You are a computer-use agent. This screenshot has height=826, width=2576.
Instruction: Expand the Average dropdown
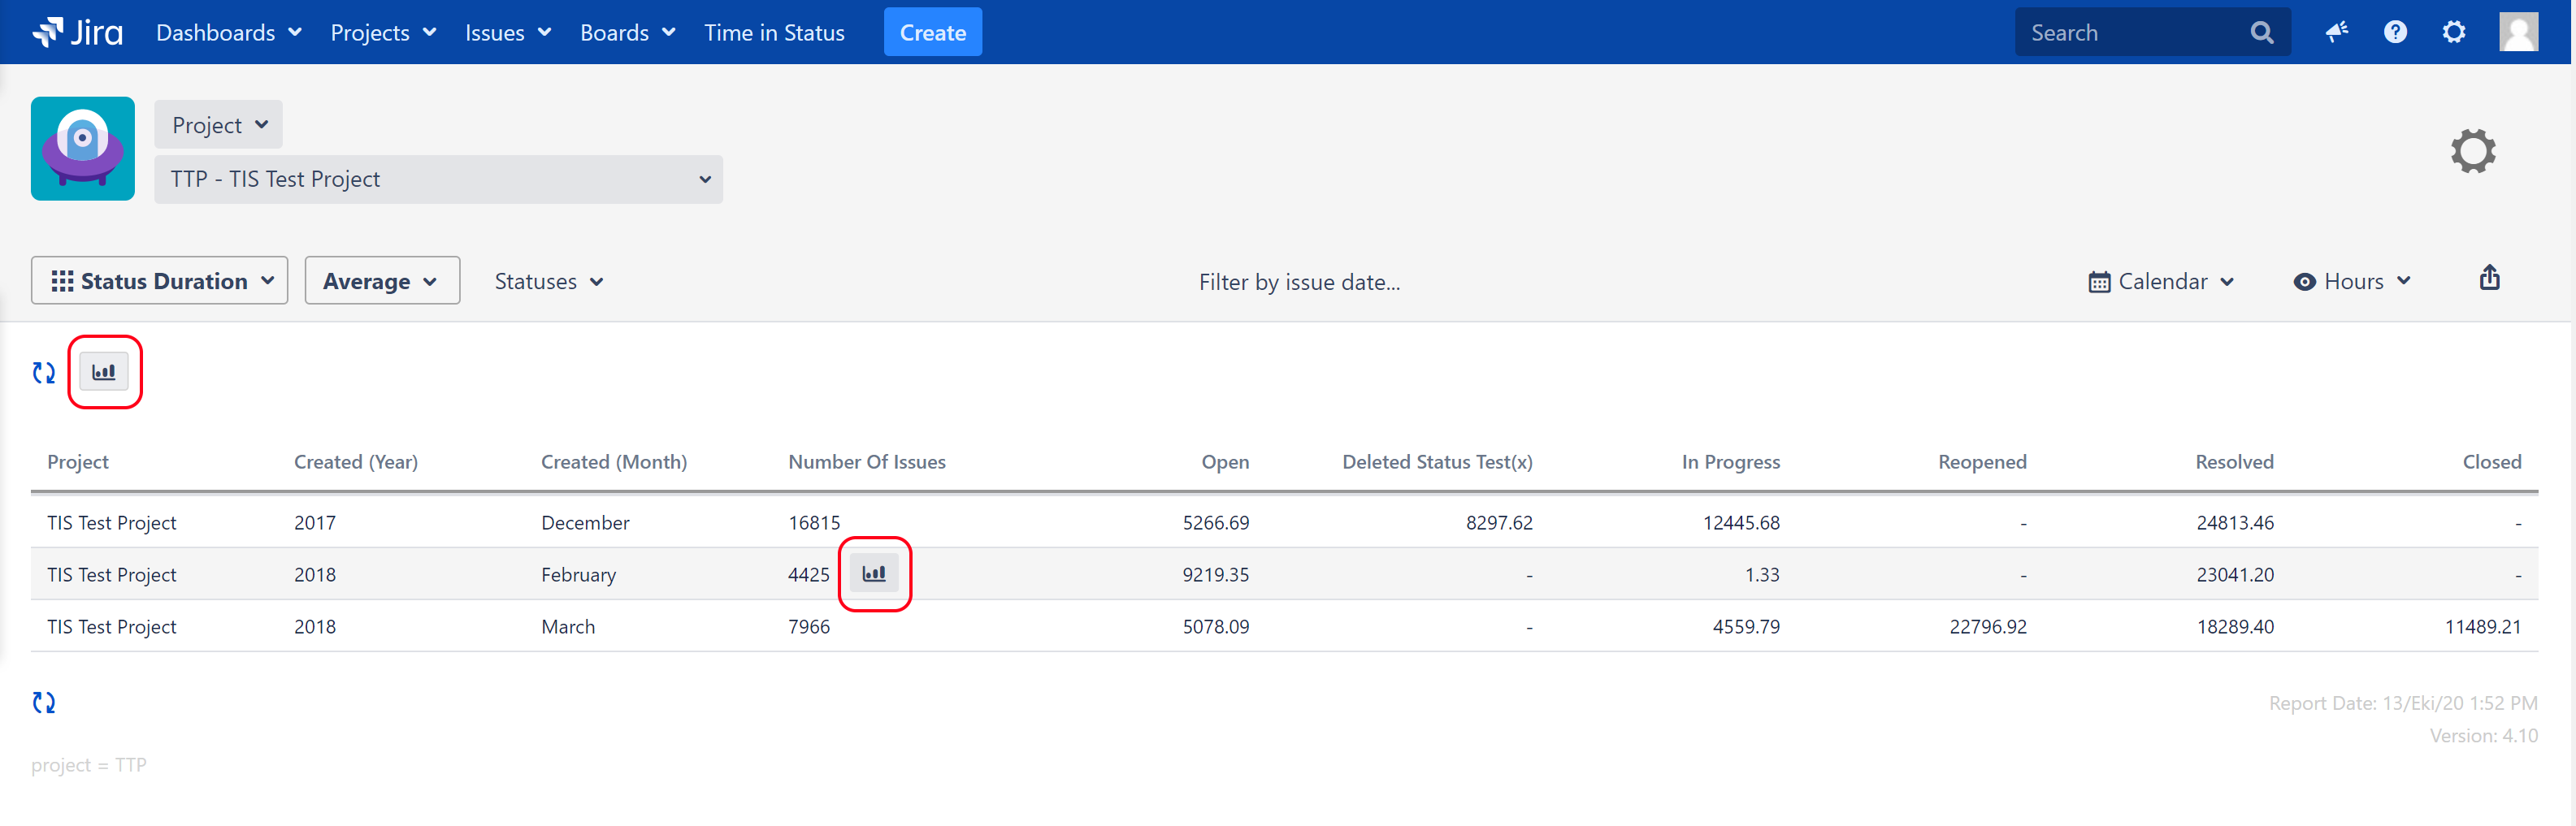pyautogui.click(x=381, y=281)
